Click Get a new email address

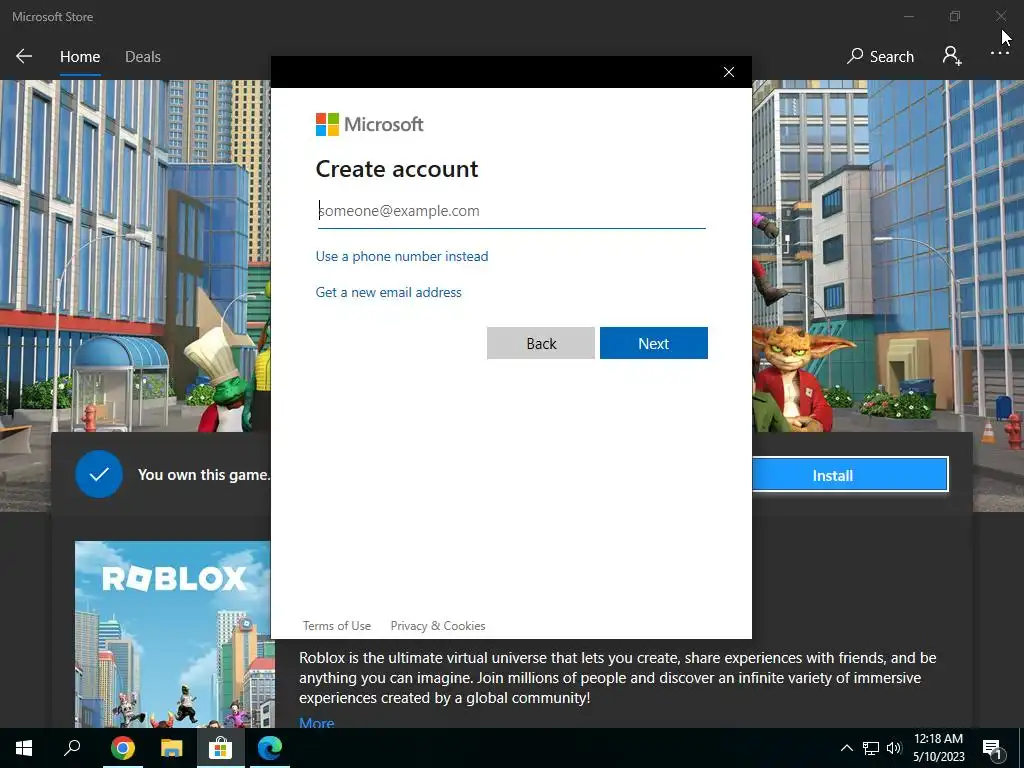389,292
